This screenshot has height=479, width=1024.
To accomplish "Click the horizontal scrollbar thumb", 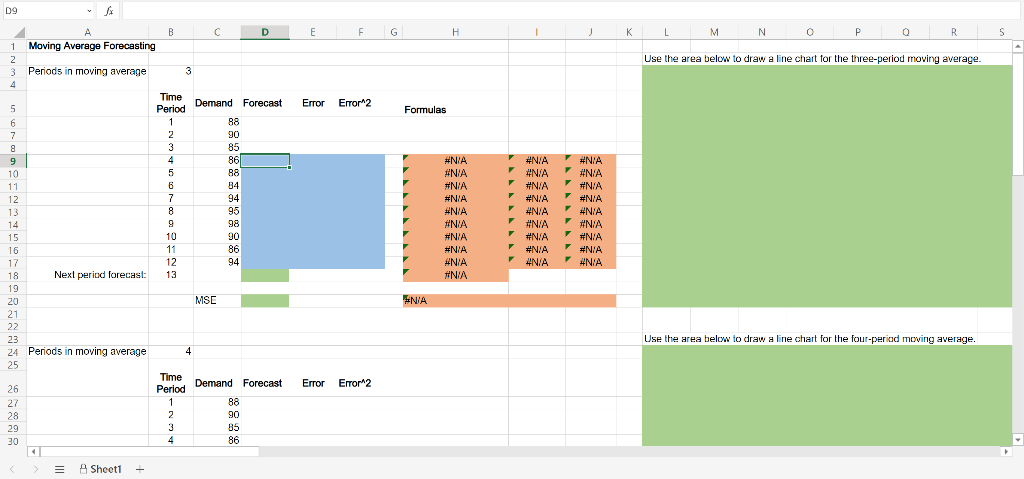I will pos(150,452).
